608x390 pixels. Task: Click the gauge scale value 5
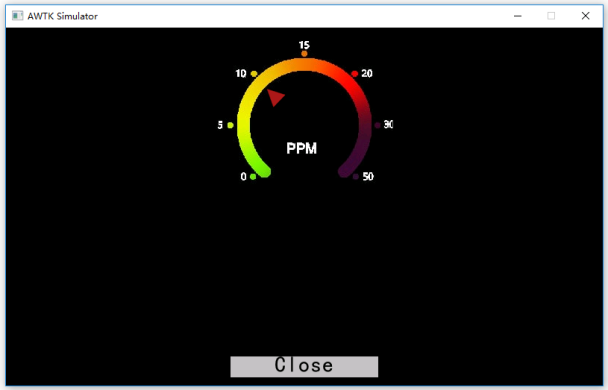220,125
